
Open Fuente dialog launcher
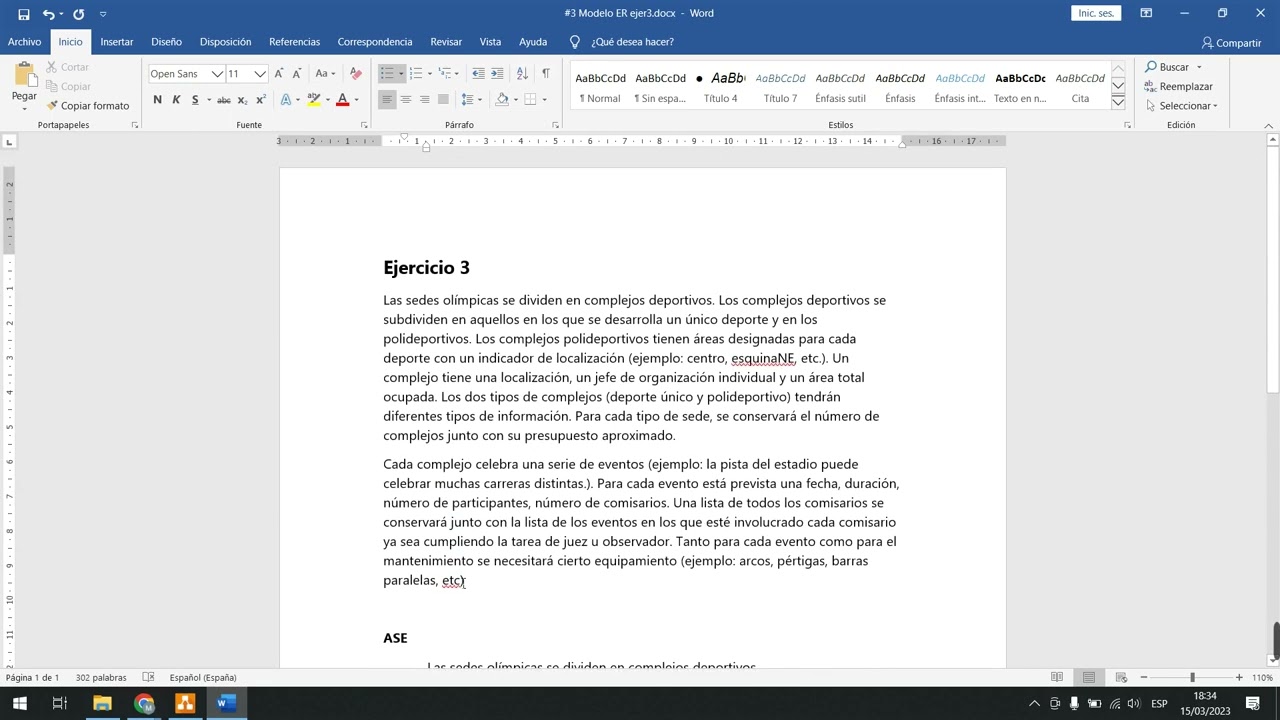click(x=364, y=125)
